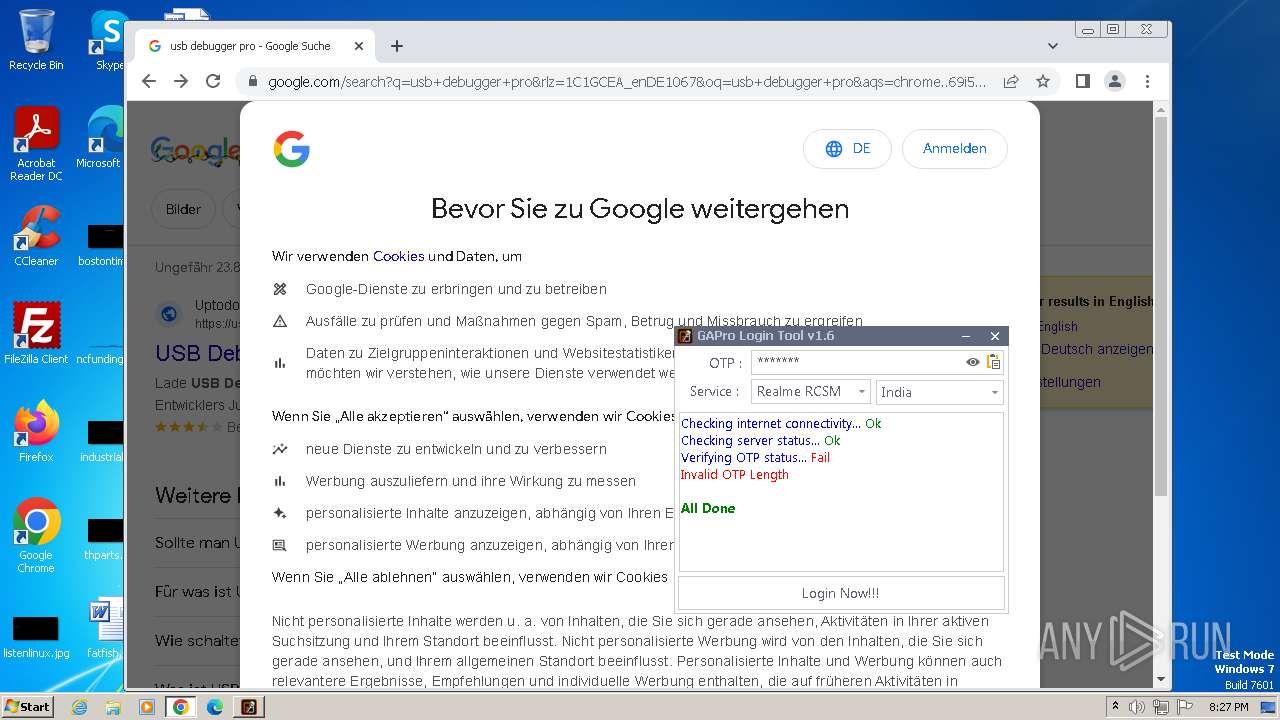Bookmark this page with the star icon
The image size is (1280, 720).
(1043, 81)
